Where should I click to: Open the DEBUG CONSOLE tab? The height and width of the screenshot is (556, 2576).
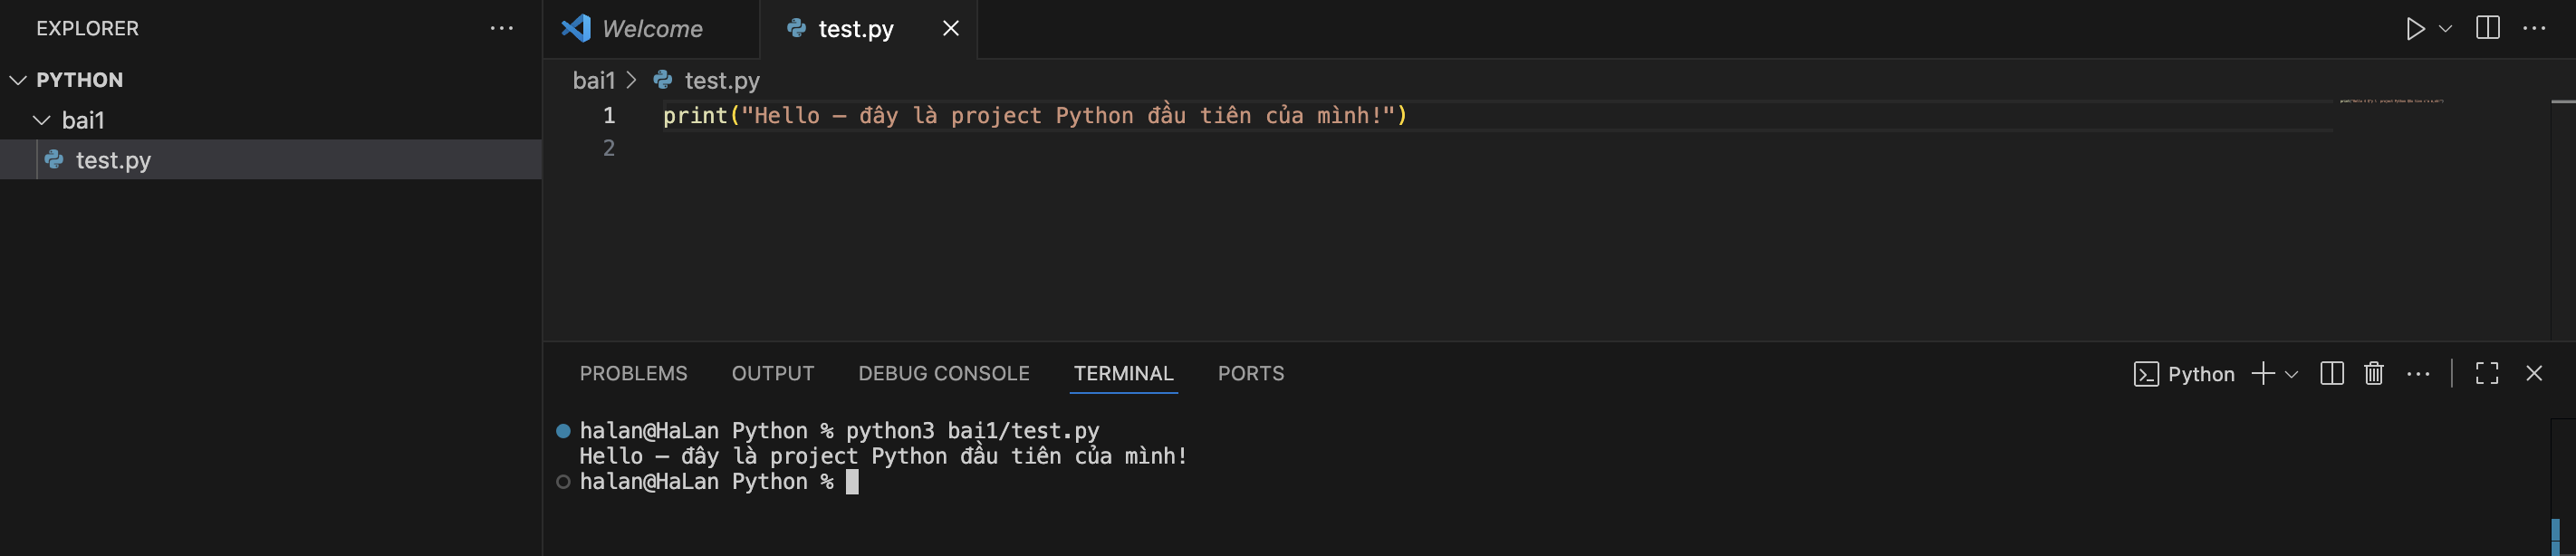[943, 374]
